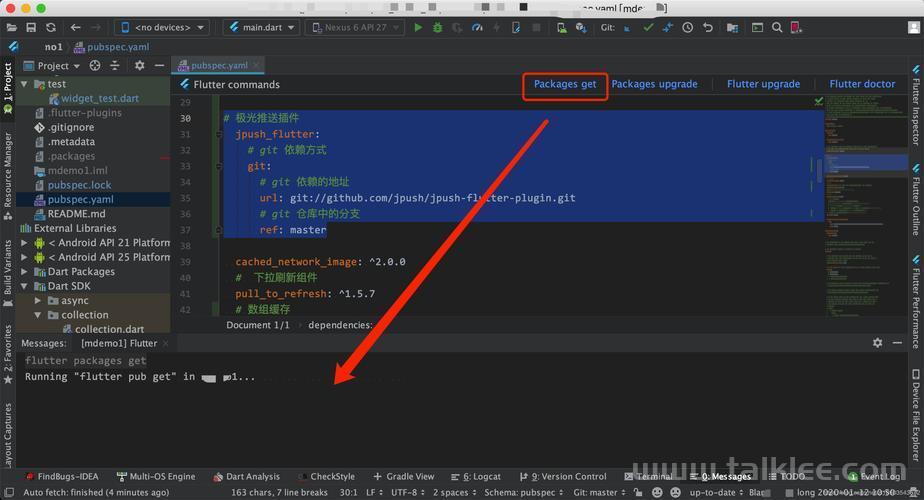Collapse the collection folder
Viewport: 924px width, 500px height.
click(38, 315)
